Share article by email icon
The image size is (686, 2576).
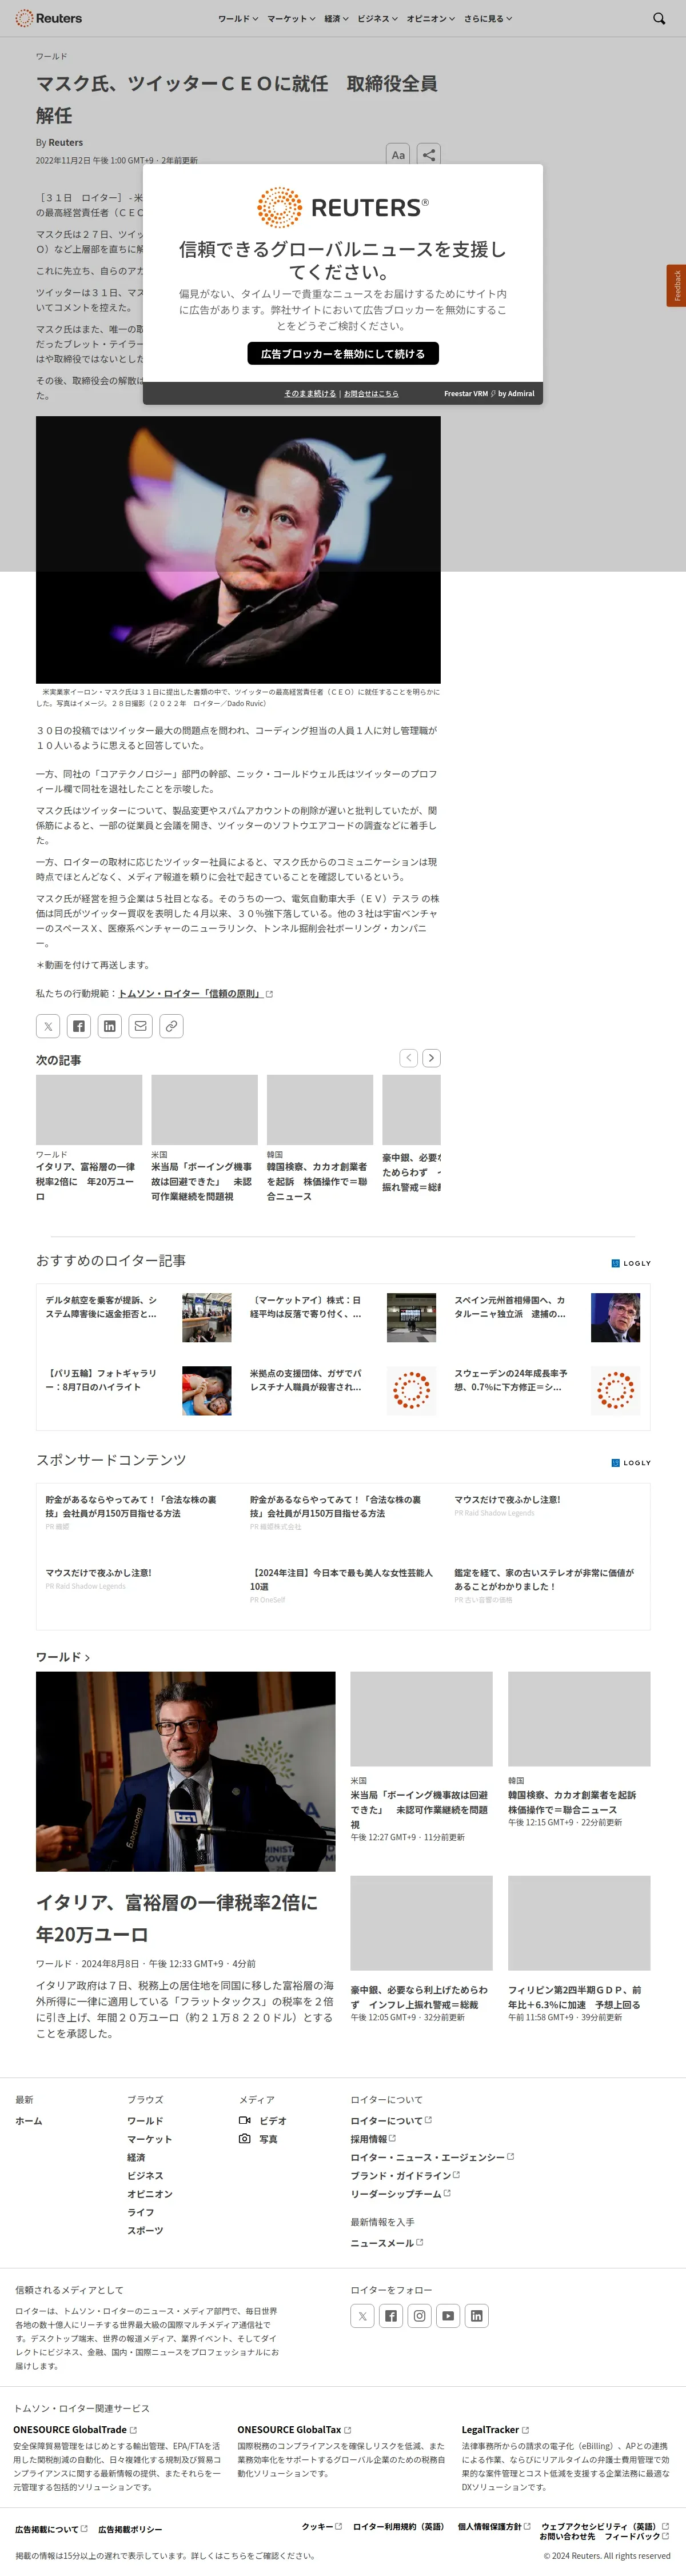click(141, 1026)
